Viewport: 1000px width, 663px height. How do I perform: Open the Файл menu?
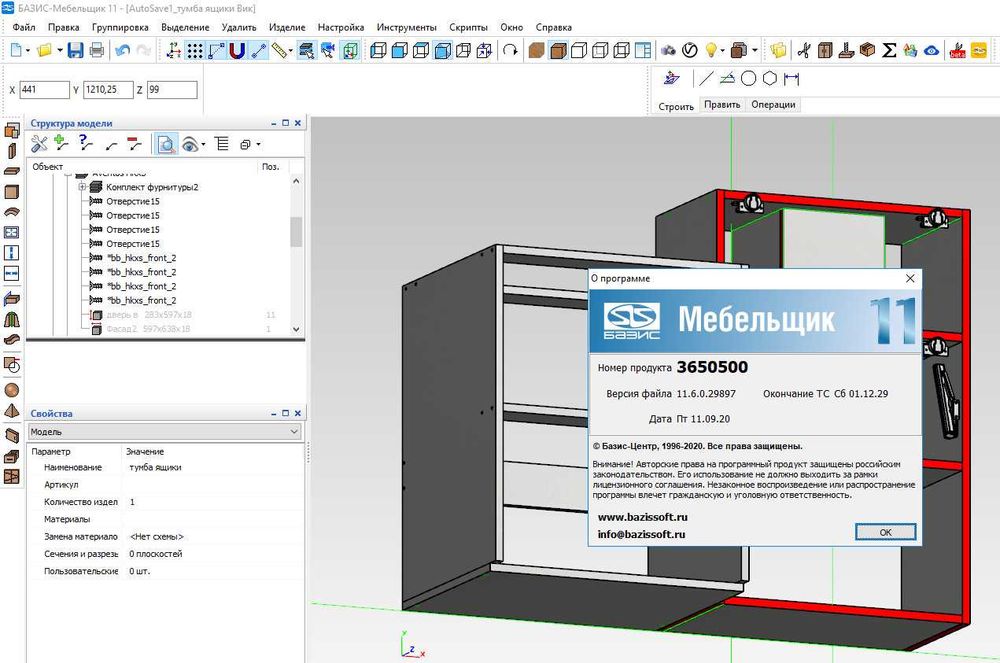coord(24,27)
